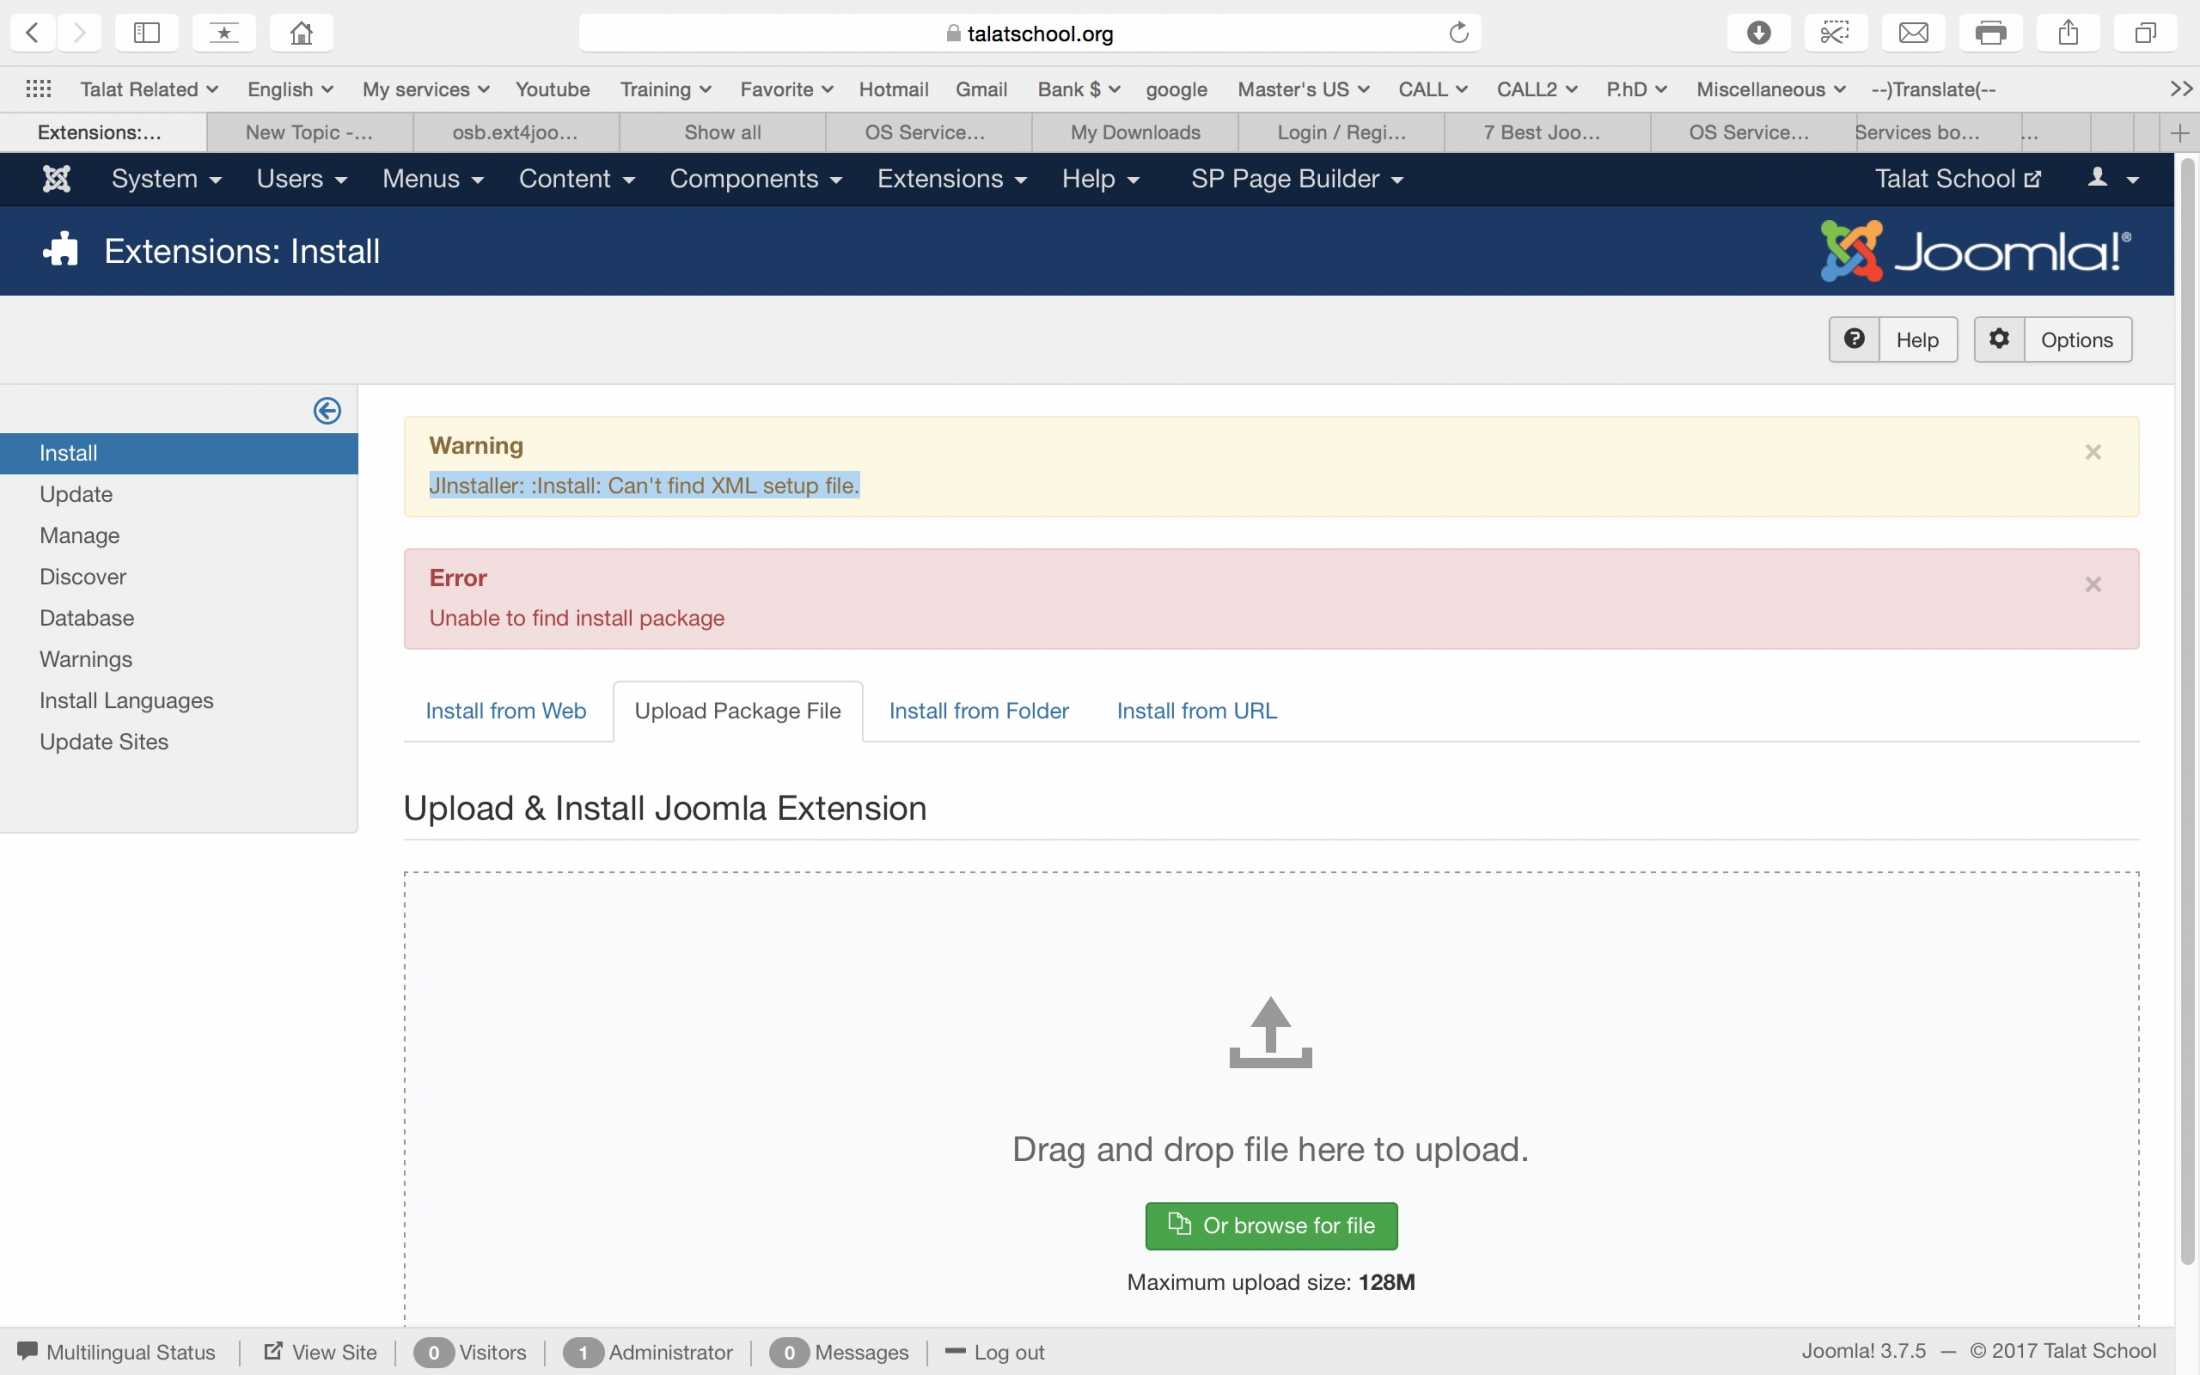Open the Safari downloads icon

(x=1758, y=33)
